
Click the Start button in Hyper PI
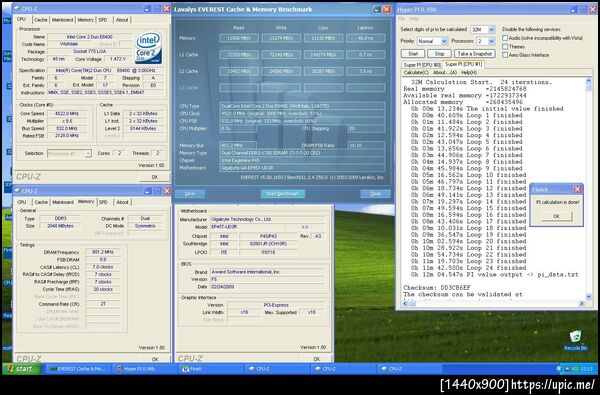click(x=413, y=54)
